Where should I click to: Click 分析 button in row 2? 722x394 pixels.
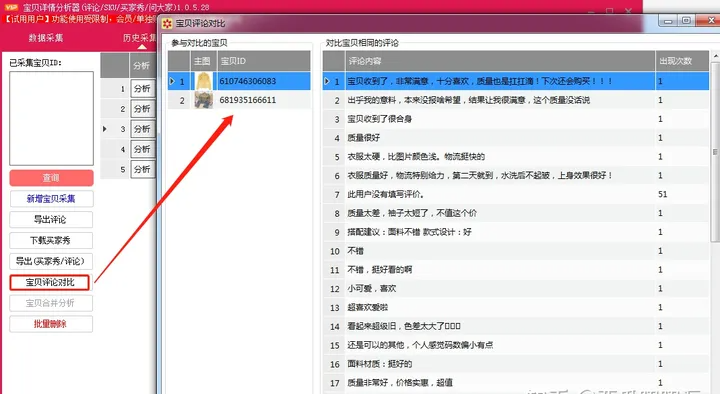(143, 109)
